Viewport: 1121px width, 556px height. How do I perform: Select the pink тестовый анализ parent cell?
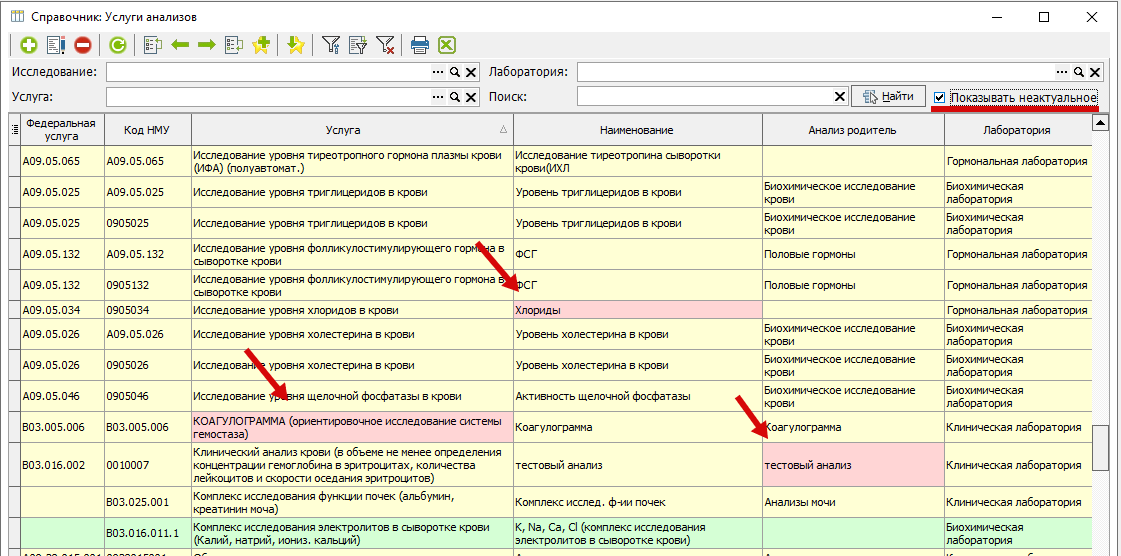click(853, 465)
